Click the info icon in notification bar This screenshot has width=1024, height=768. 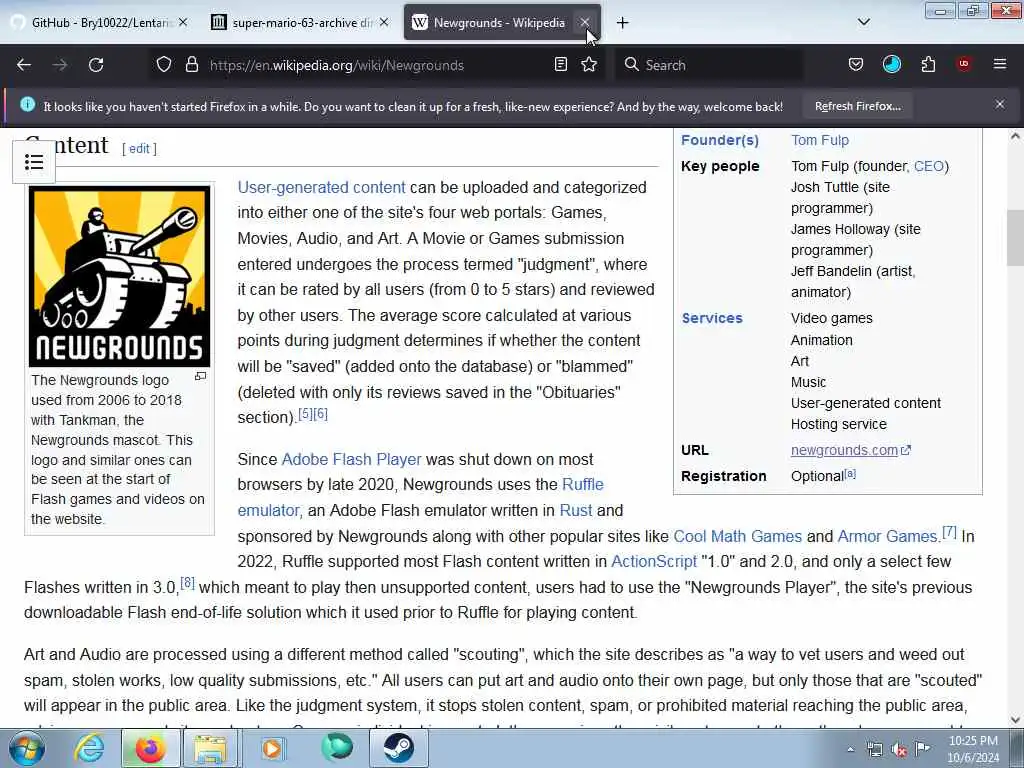coord(27,104)
